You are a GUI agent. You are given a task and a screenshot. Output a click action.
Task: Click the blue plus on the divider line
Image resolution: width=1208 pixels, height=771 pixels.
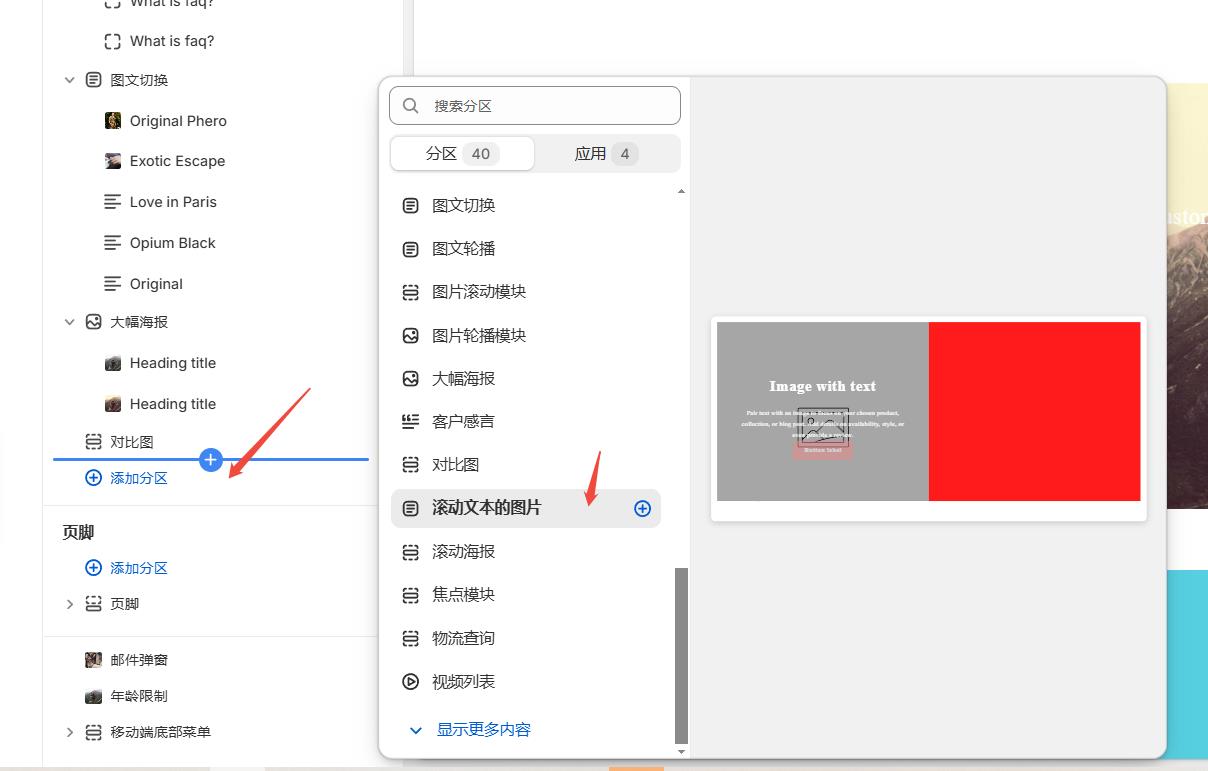(x=210, y=459)
